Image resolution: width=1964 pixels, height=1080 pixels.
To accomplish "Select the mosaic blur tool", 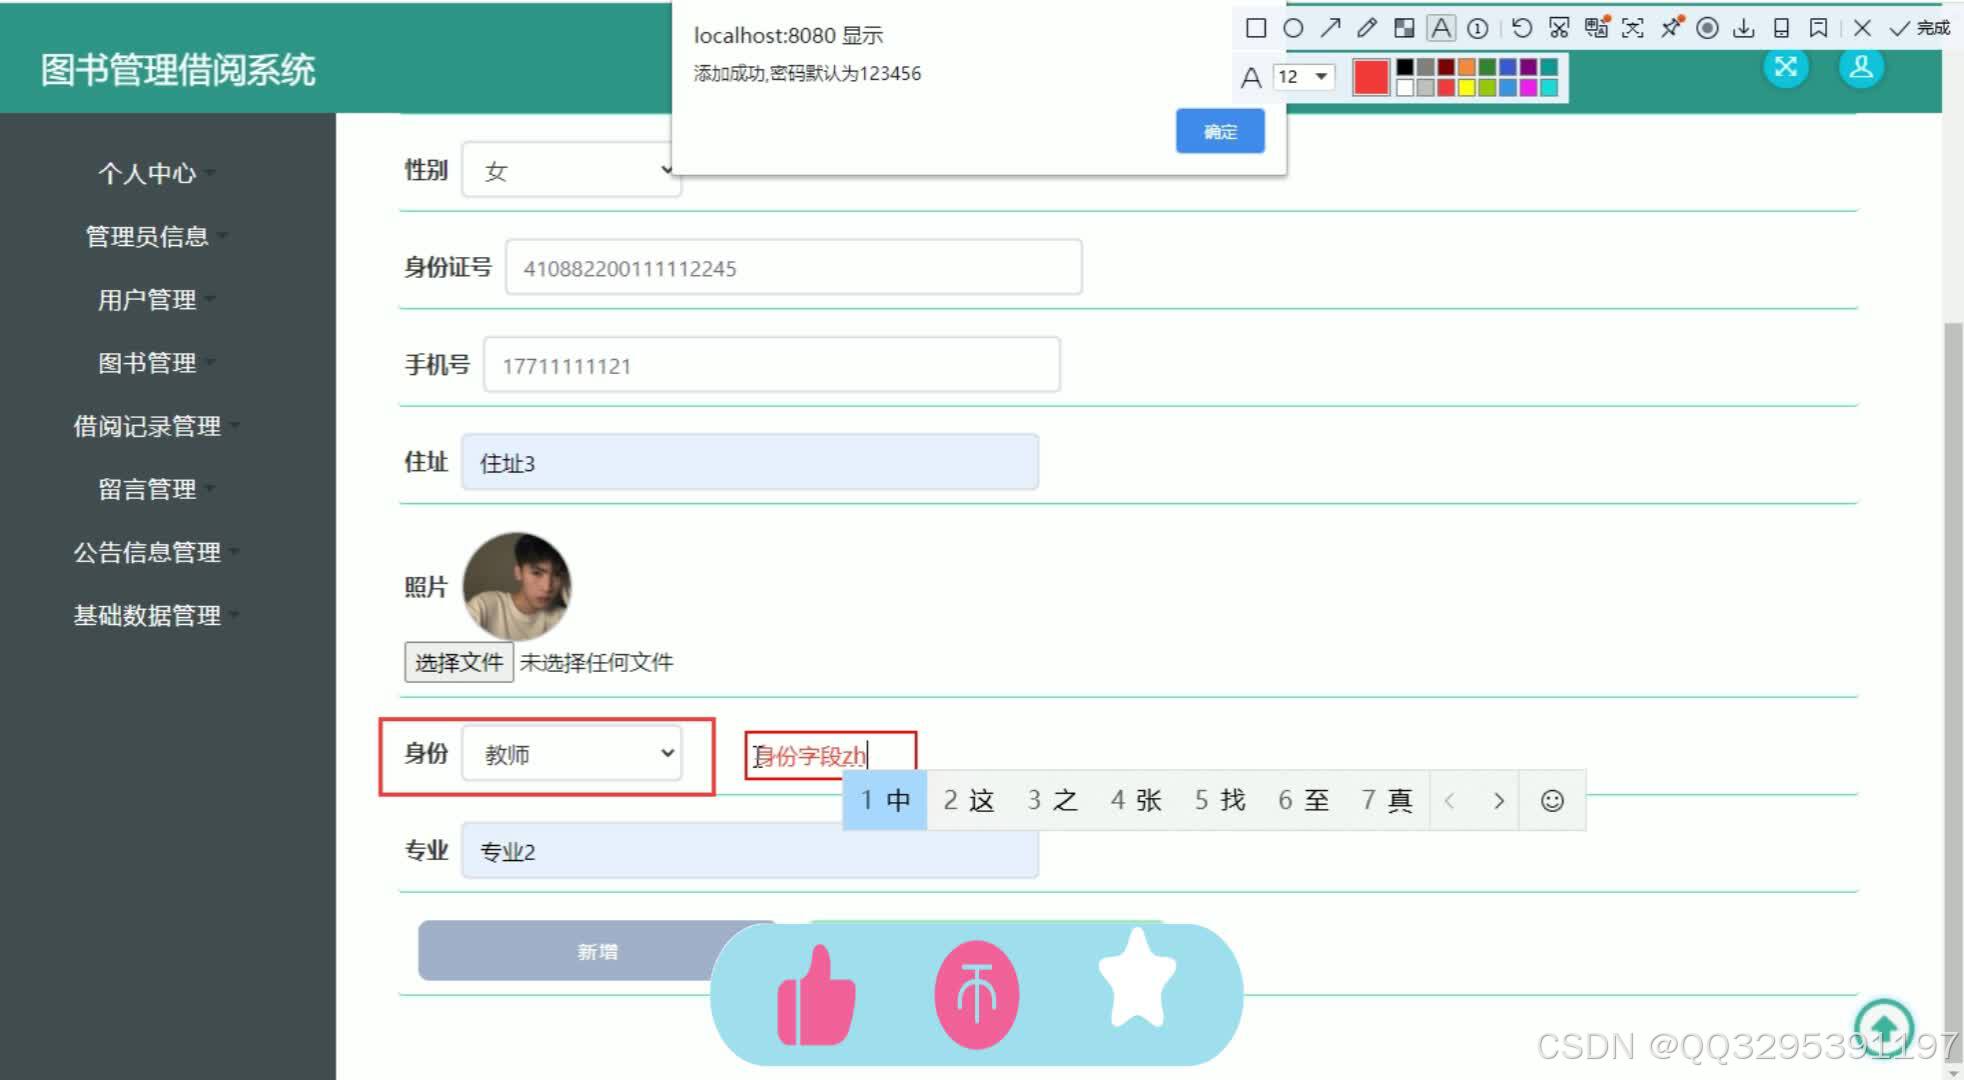I will point(1404,28).
